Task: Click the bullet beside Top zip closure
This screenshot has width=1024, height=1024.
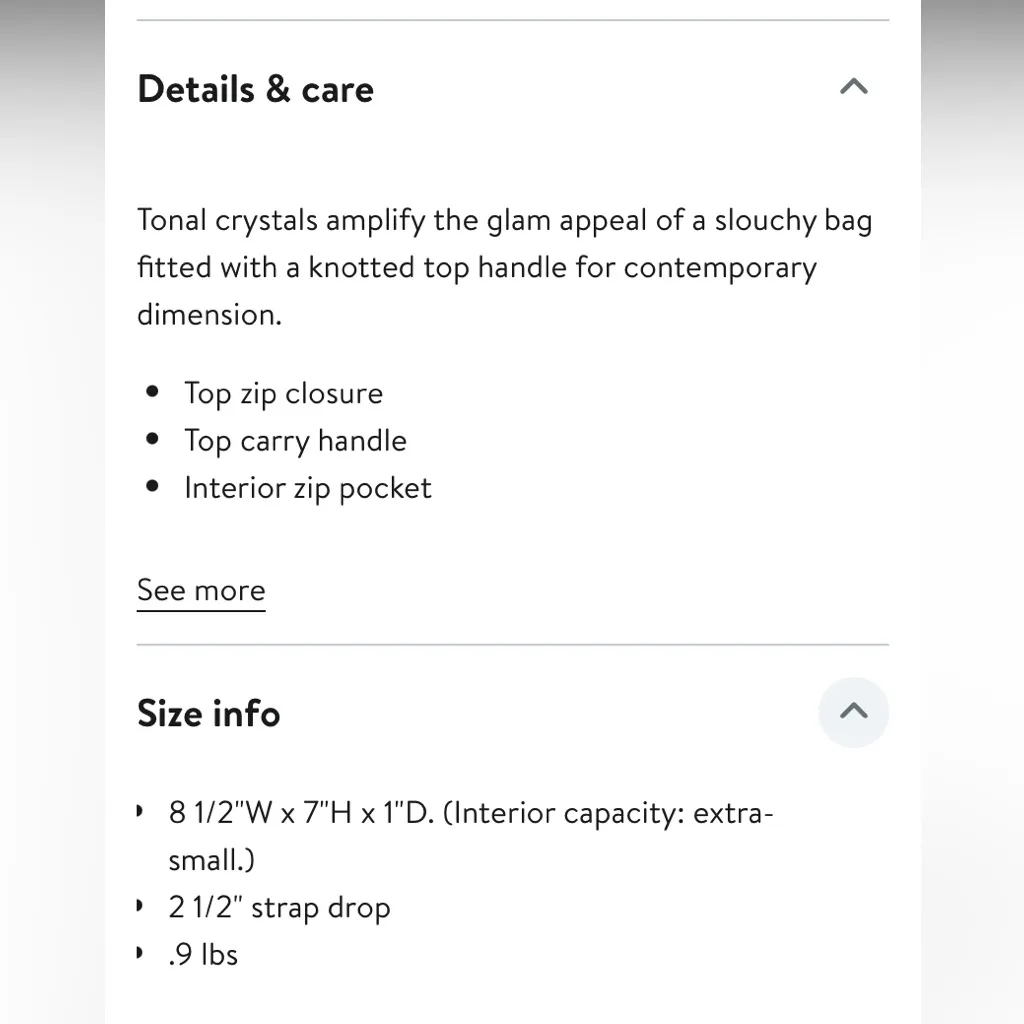Action: 152,392
